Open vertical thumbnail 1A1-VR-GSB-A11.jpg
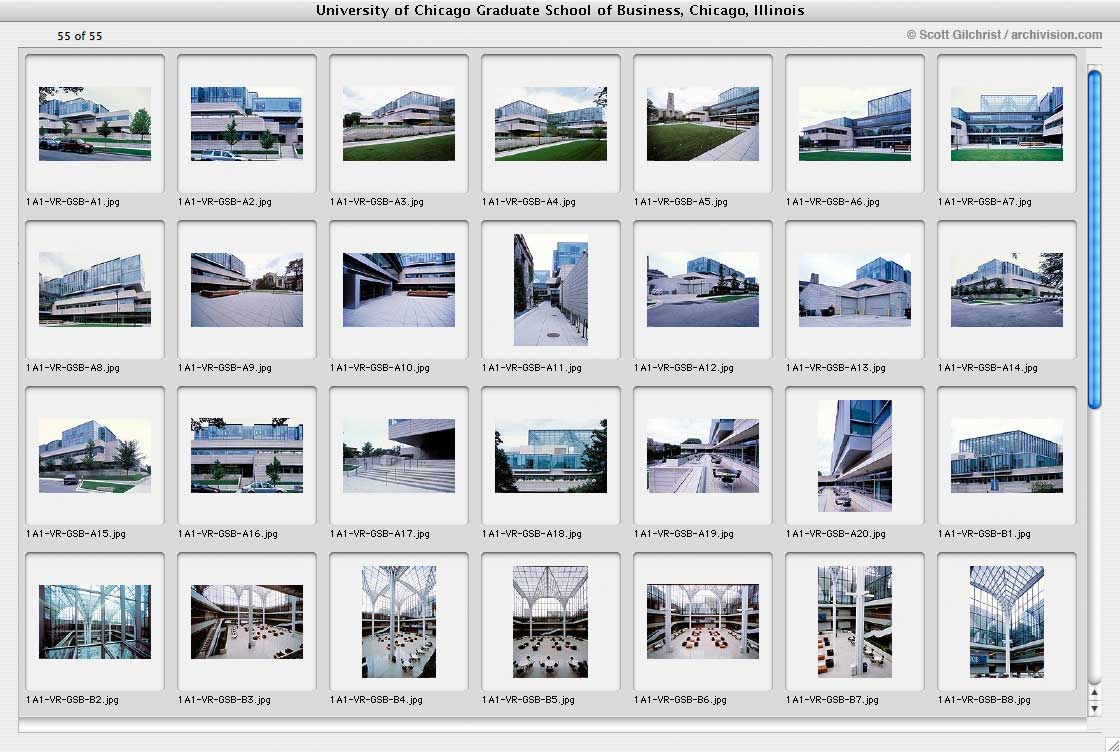1120x752 pixels. tap(551, 290)
